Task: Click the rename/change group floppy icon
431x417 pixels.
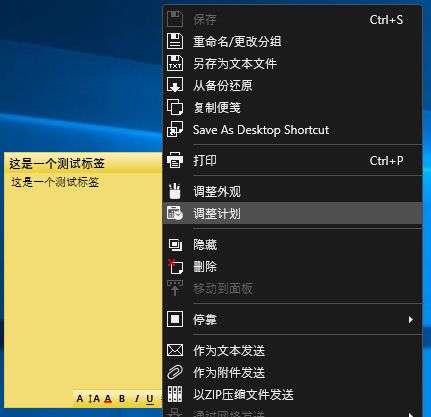Action: click(x=175, y=41)
